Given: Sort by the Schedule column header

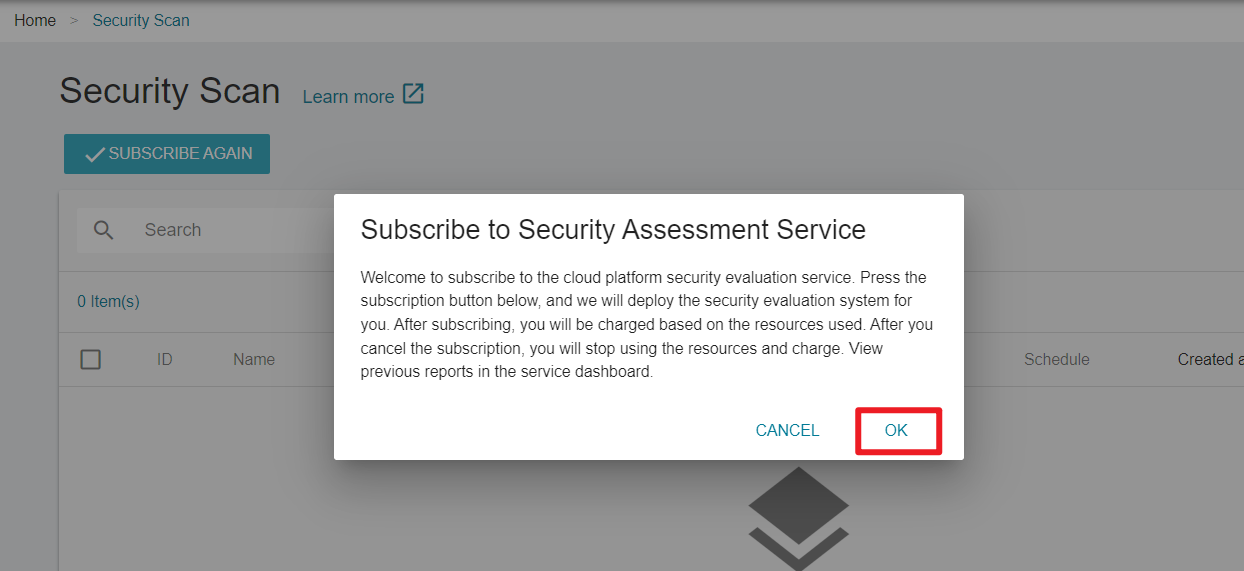Looking at the screenshot, I should [1056, 360].
